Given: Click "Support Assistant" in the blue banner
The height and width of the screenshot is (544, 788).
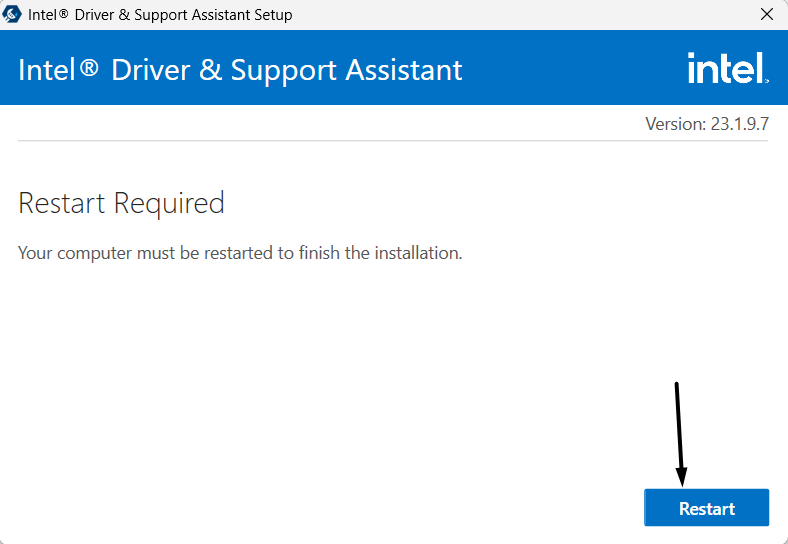Looking at the screenshot, I should tap(346, 70).
